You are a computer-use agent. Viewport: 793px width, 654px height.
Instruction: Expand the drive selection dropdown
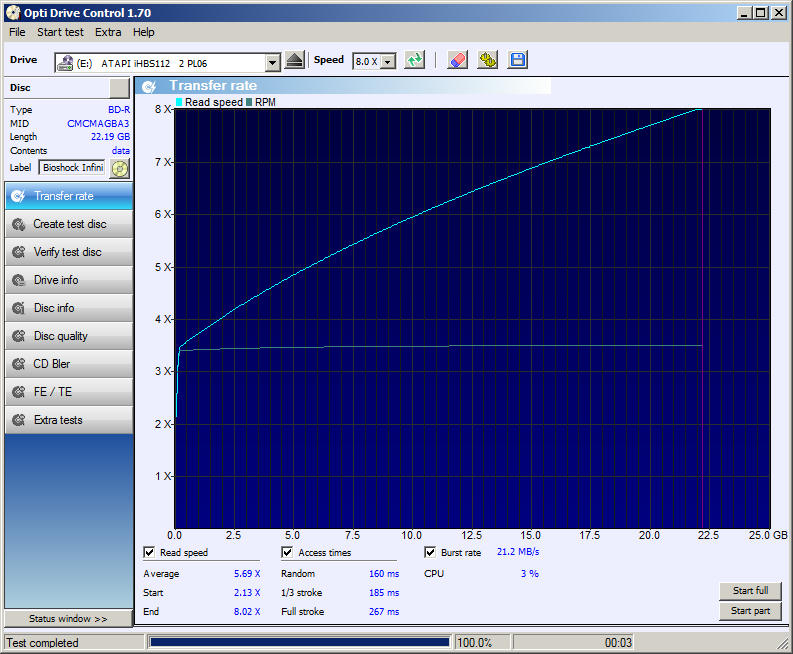(x=273, y=63)
